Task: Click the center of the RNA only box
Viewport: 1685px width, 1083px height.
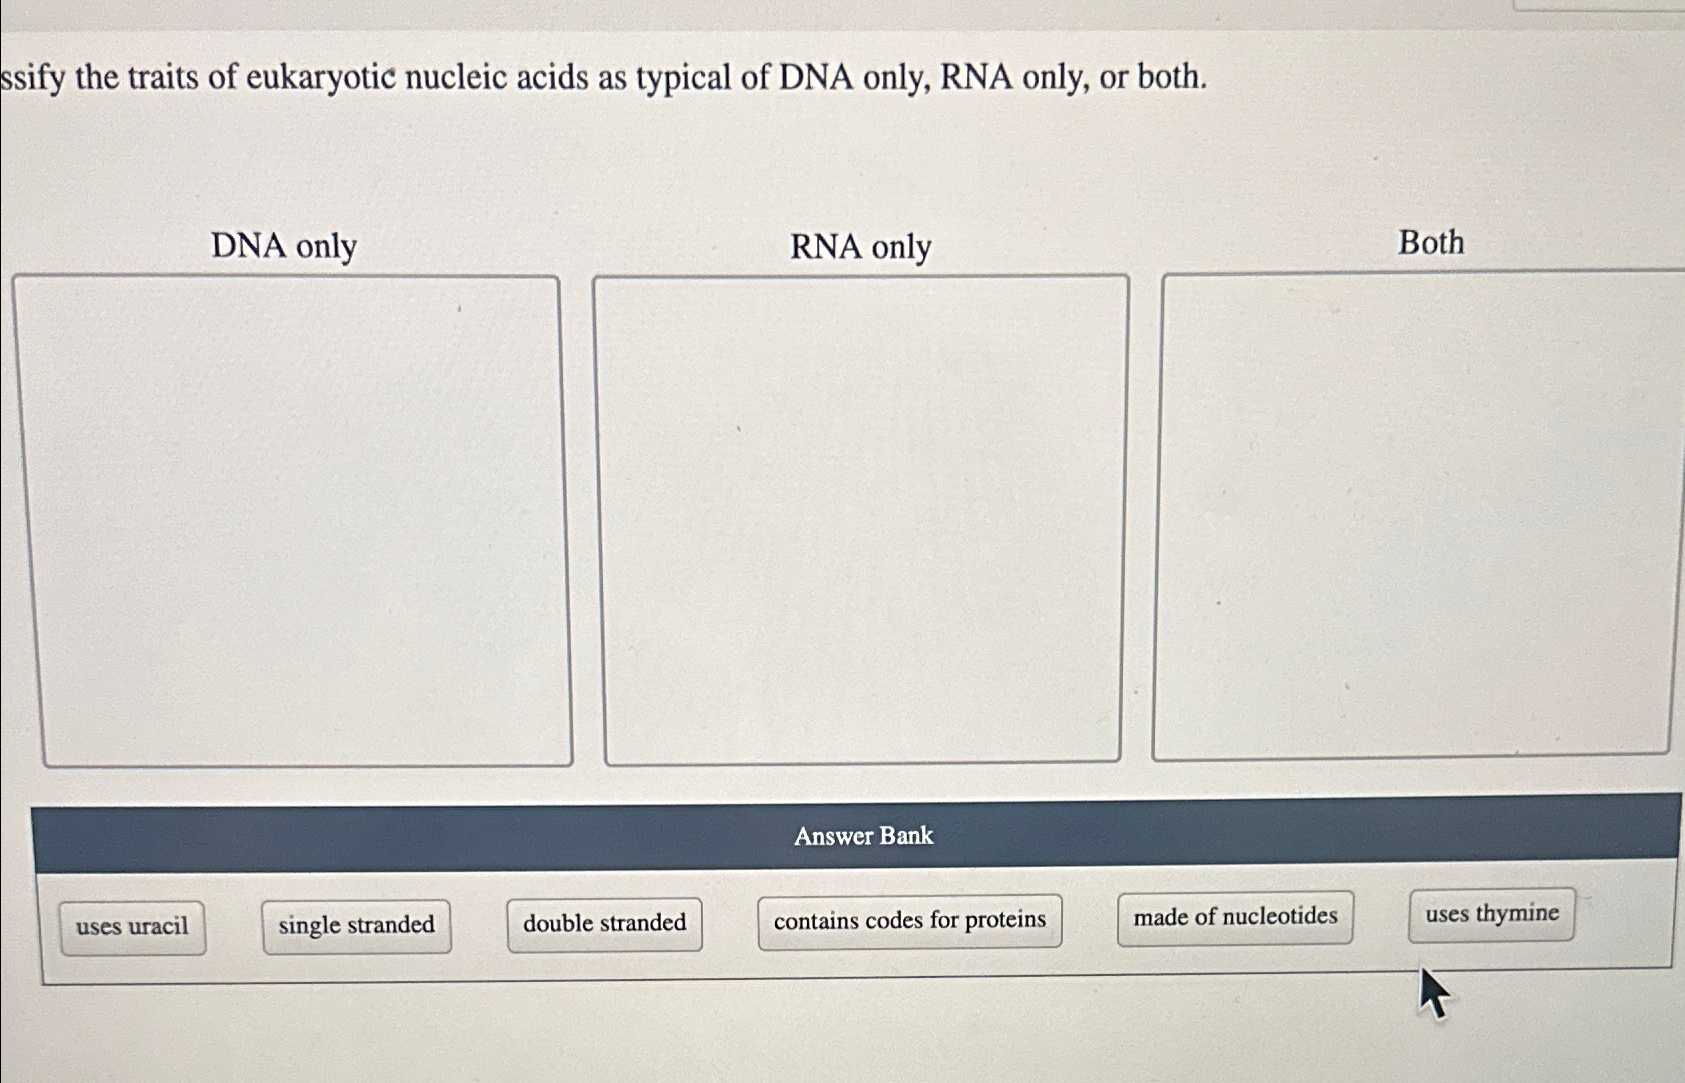Action: pyautogui.click(x=862, y=510)
